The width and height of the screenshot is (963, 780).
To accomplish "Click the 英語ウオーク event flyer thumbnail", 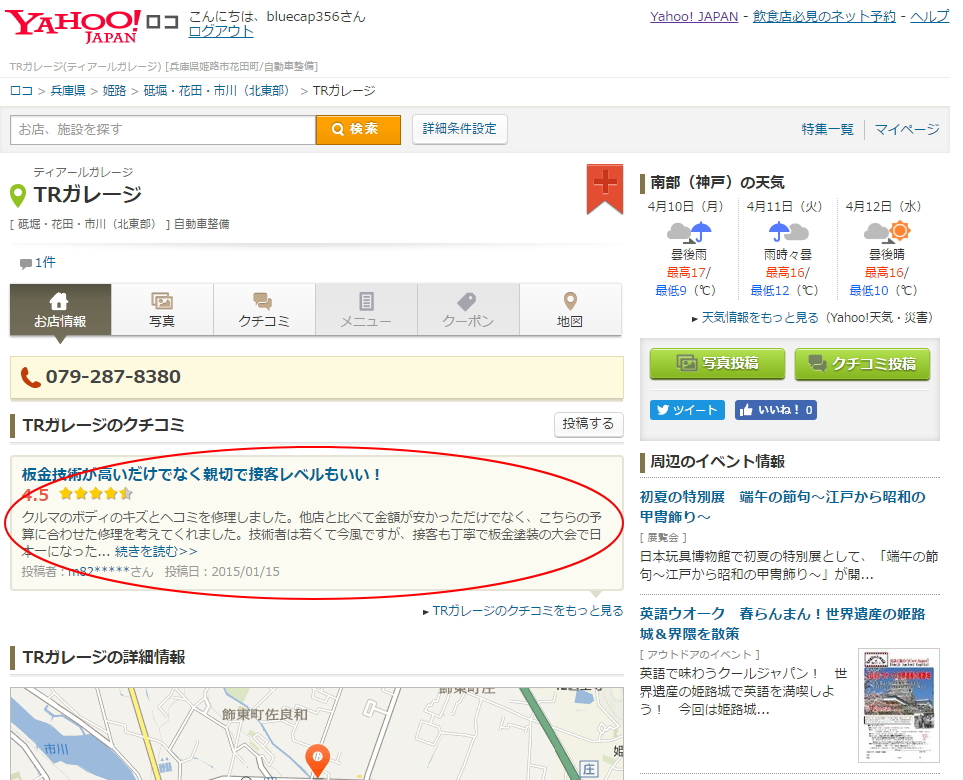I will coord(899,706).
